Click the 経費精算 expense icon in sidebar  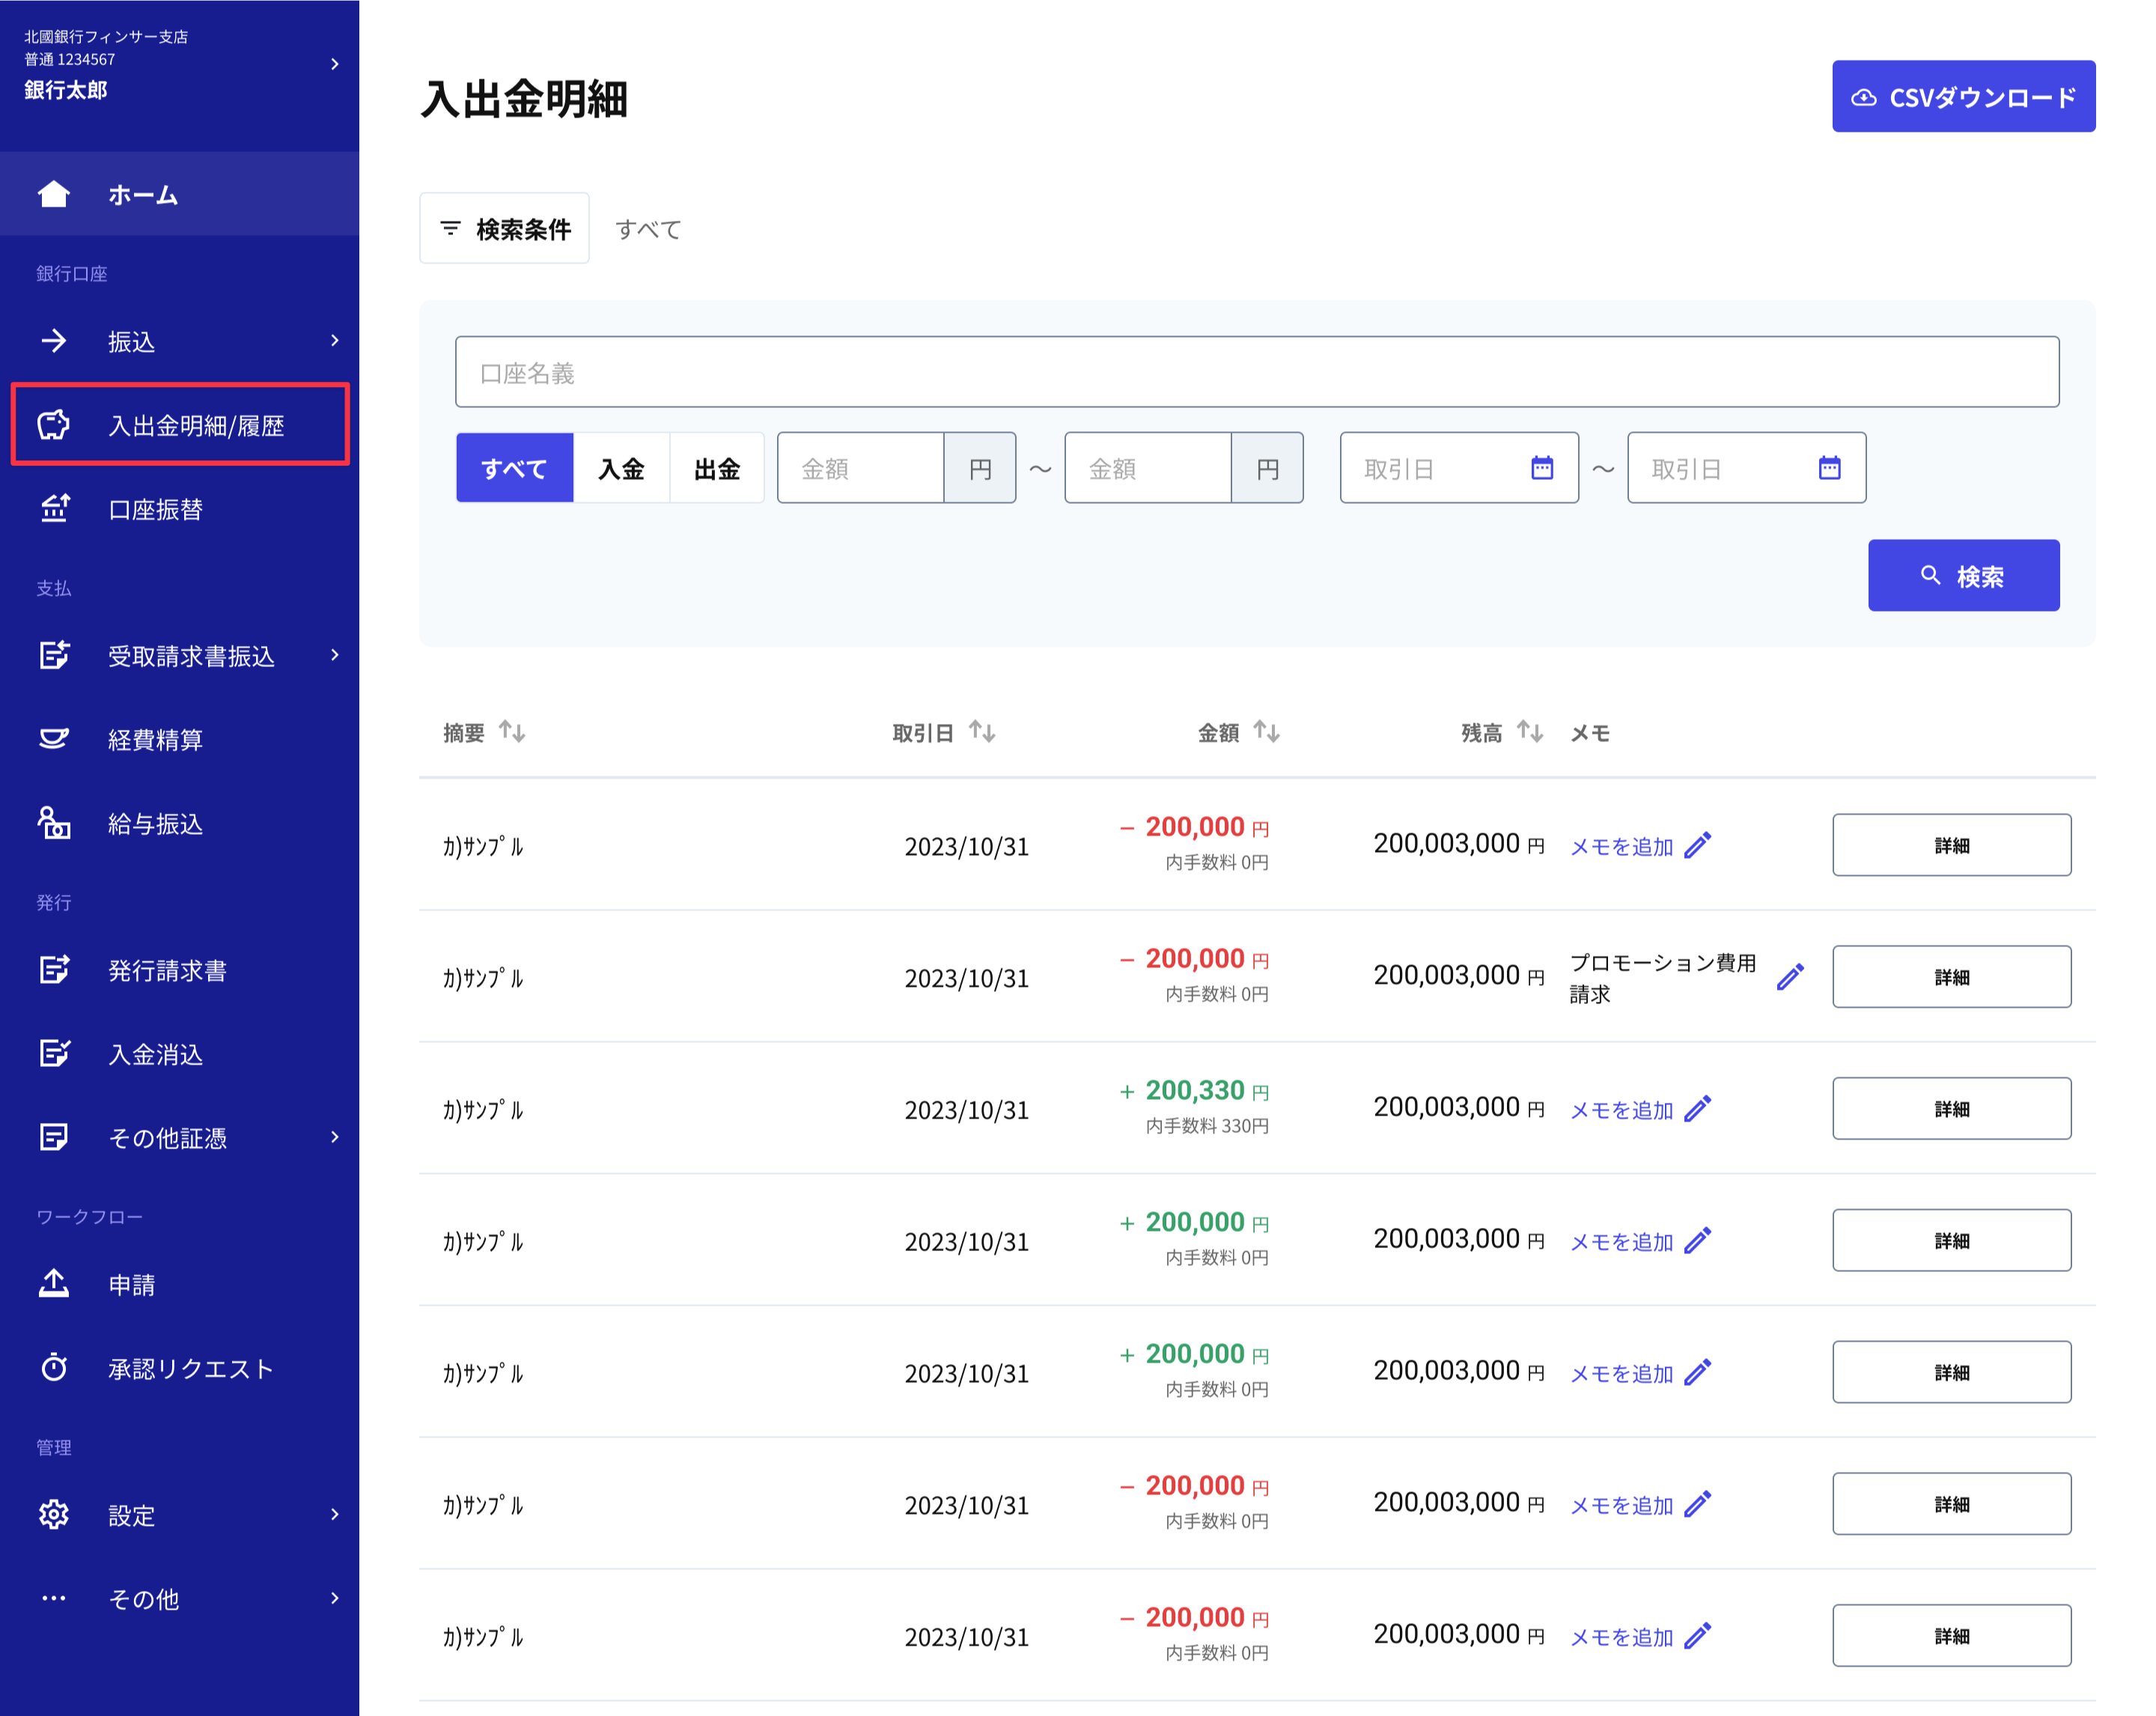click(x=54, y=739)
